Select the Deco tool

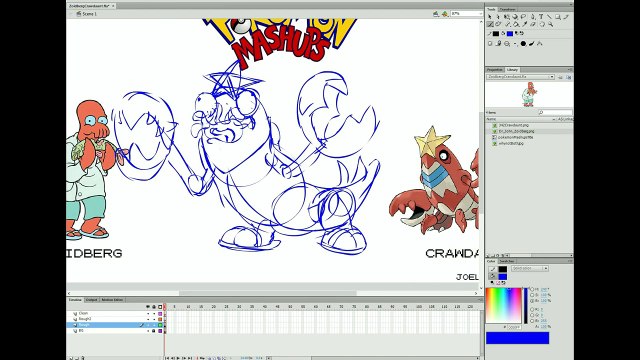click(498, 24)
